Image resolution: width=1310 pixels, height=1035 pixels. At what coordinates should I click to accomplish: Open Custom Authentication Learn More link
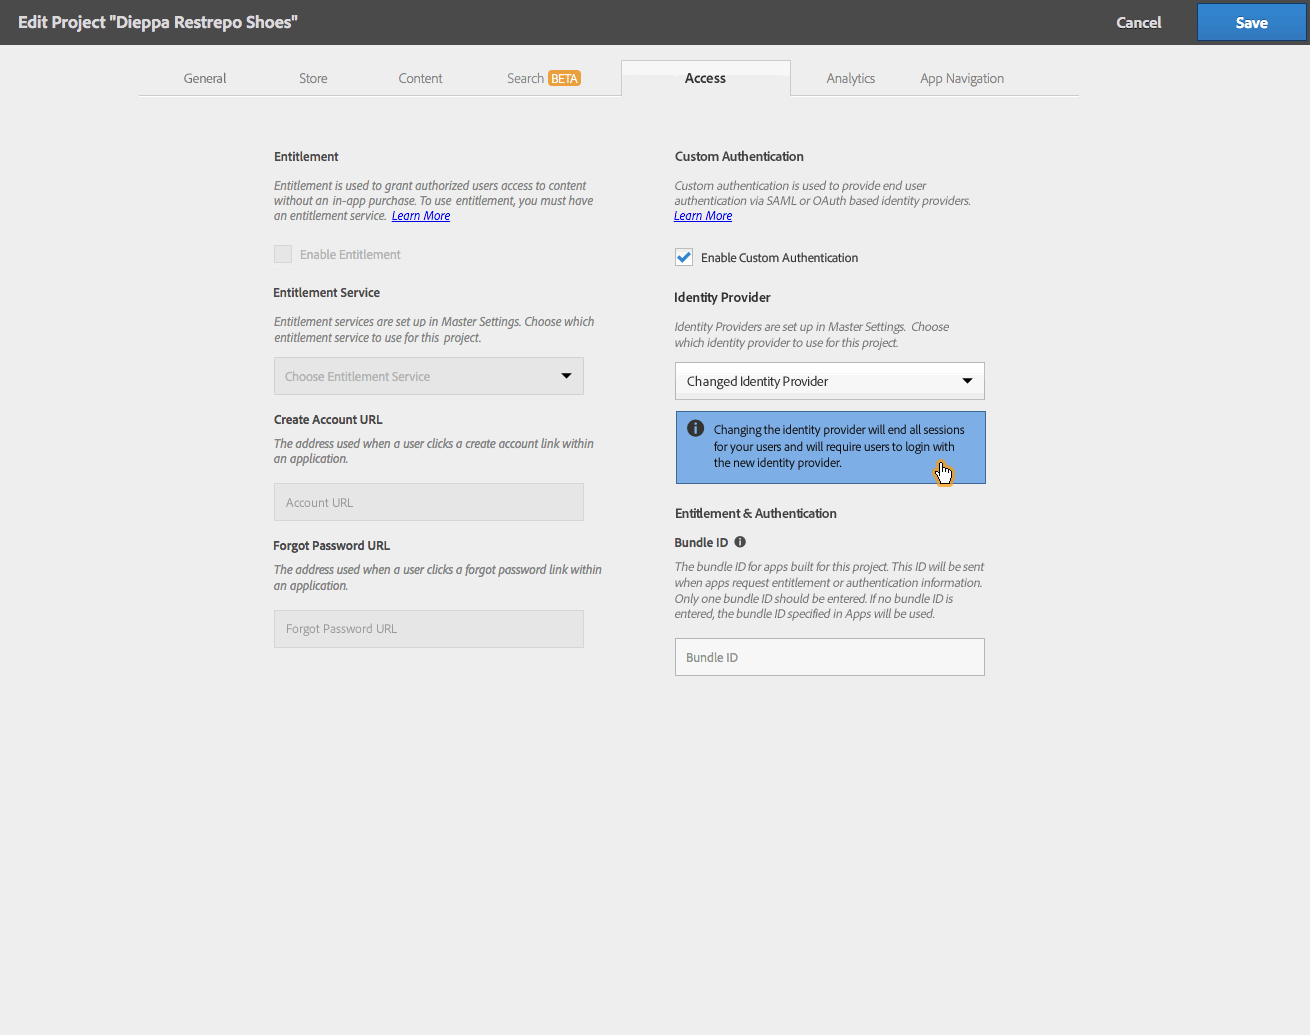(703, 216)
